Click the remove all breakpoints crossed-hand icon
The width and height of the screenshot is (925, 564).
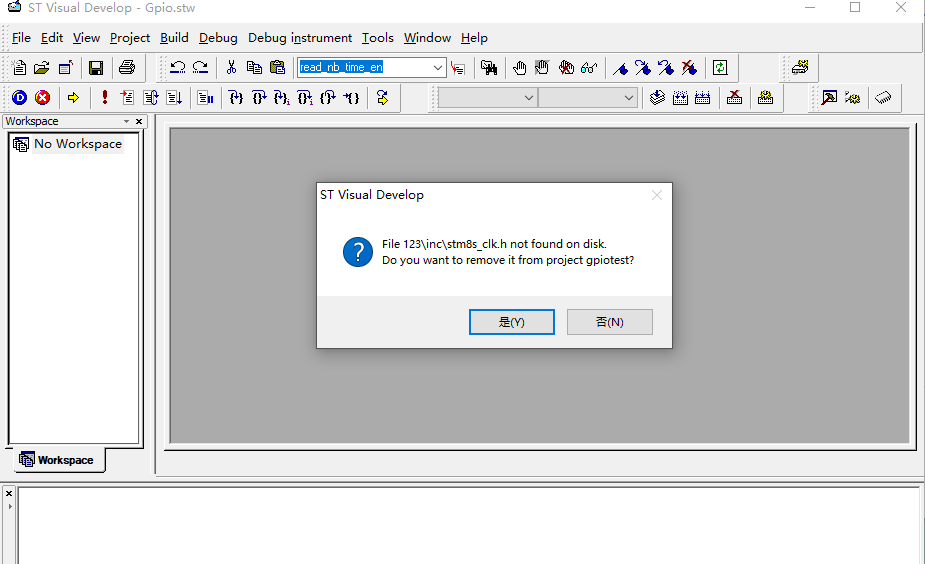click(566, 68)
